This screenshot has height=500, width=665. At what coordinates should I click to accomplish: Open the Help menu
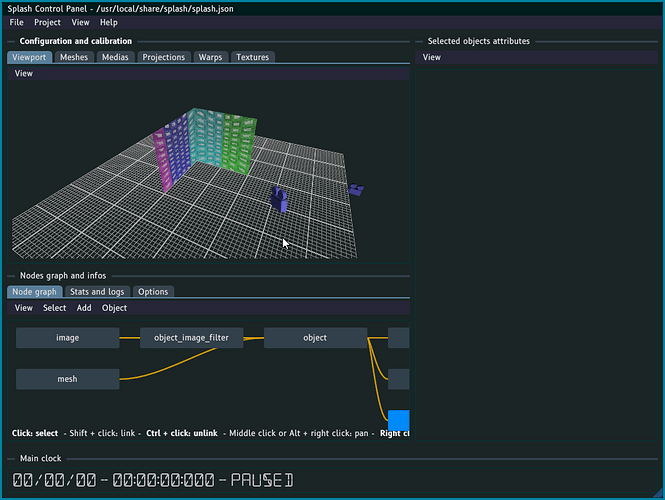click(x=108, y=22)
